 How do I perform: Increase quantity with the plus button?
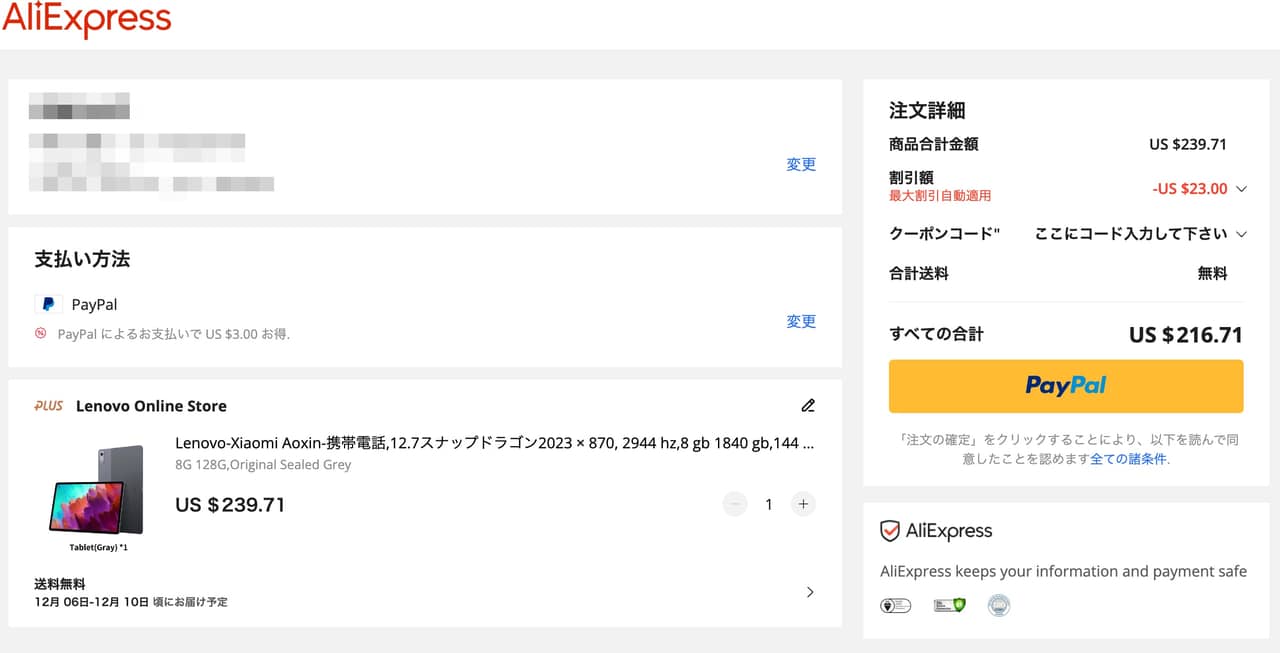coord(803,504)
